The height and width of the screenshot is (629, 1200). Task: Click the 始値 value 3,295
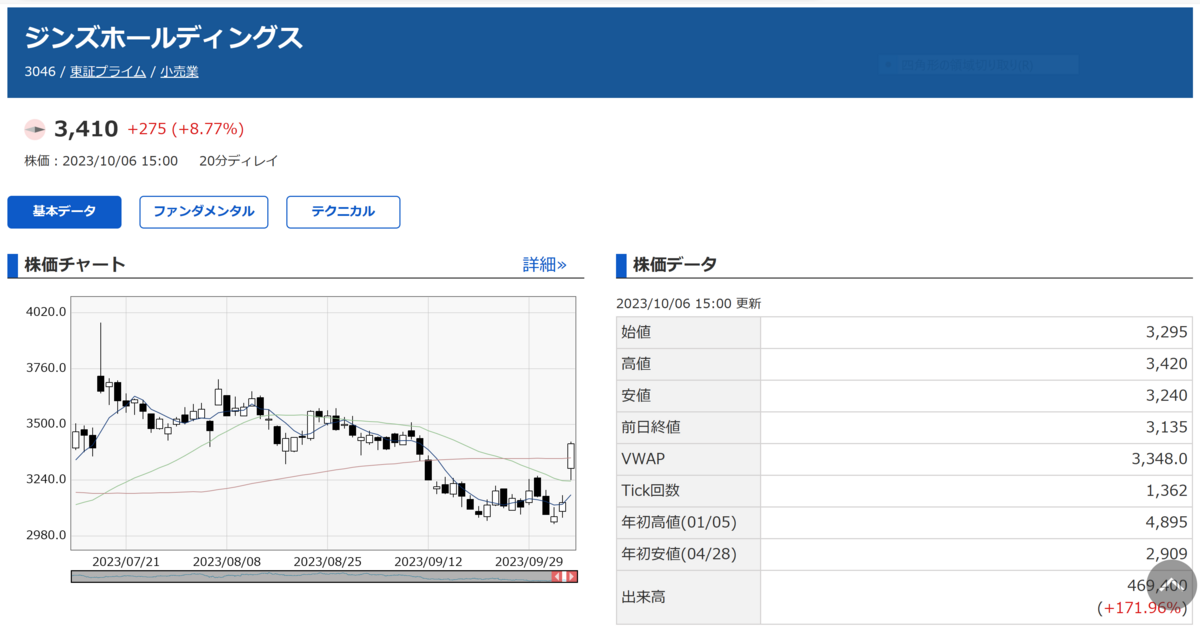coord(1167,332)
